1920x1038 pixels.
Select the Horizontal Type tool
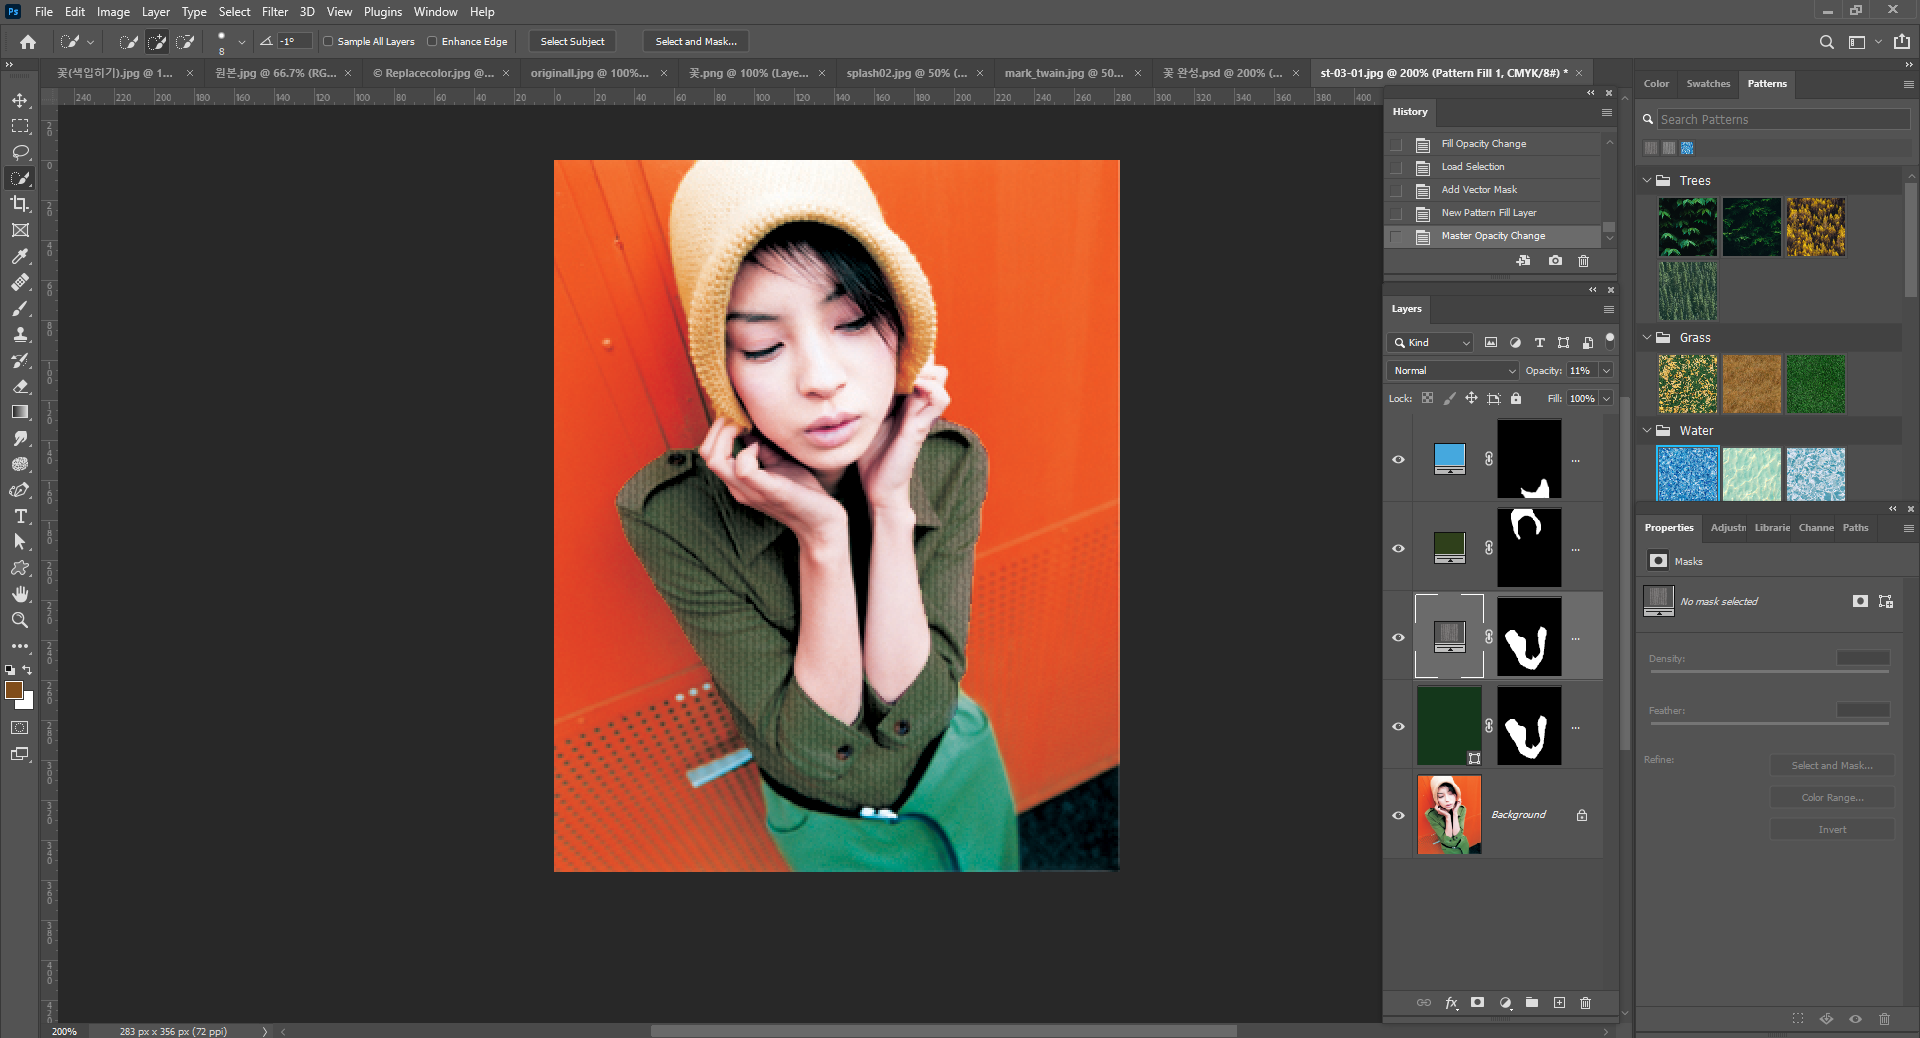tap(20, 516)
